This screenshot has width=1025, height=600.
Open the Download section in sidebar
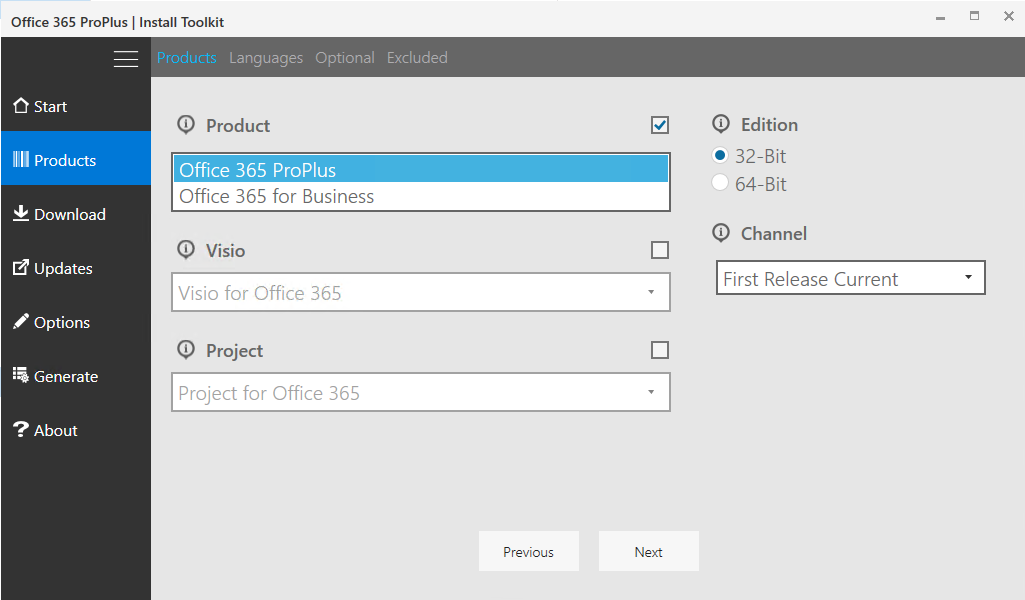pyautogui.click(x=62, y=213)
